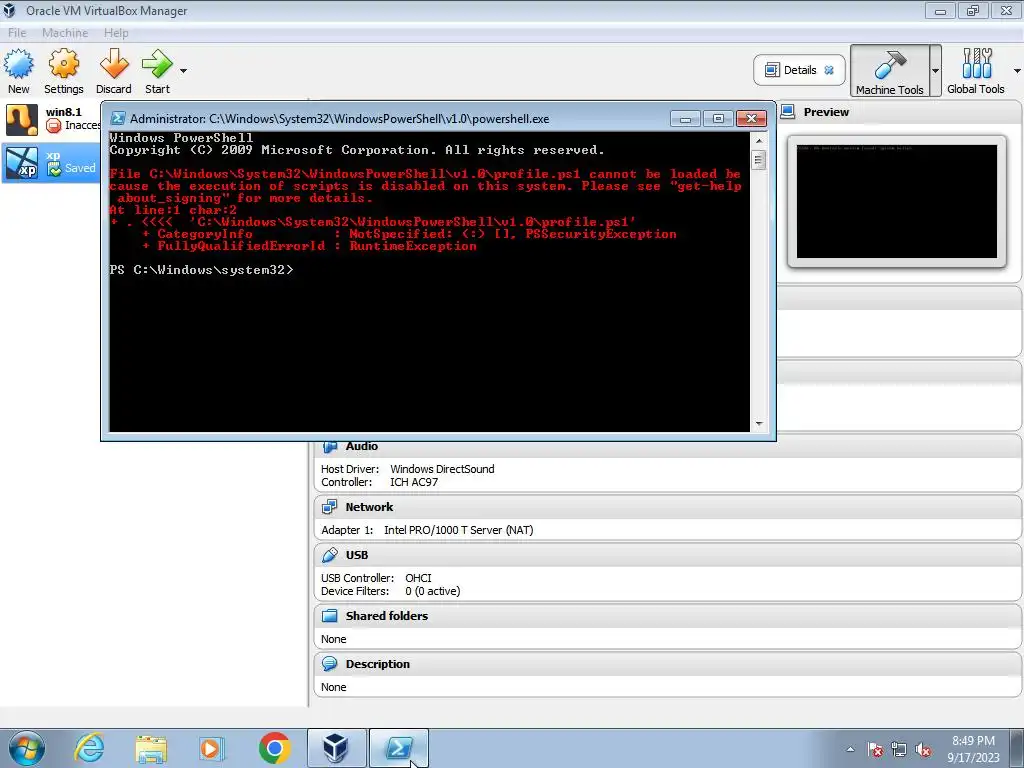1024x768 pixels.
Task: Click 'Intel PRO/1000 T Server (NAT)' text
Action: click(458, 530)
